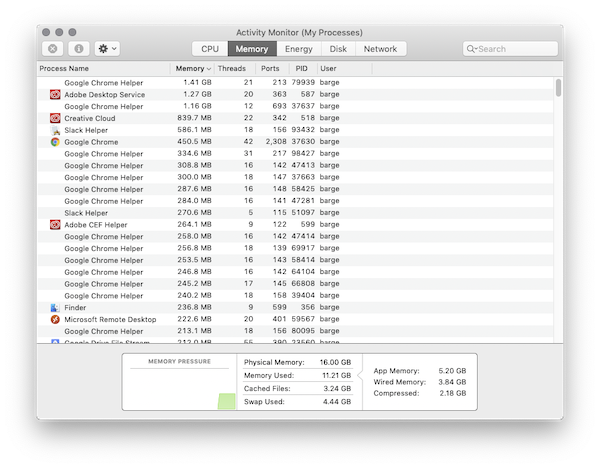Select the Google Chrome 450.5 MB row
The height and width of the screenshot is (468, 600).
point(295,142)
